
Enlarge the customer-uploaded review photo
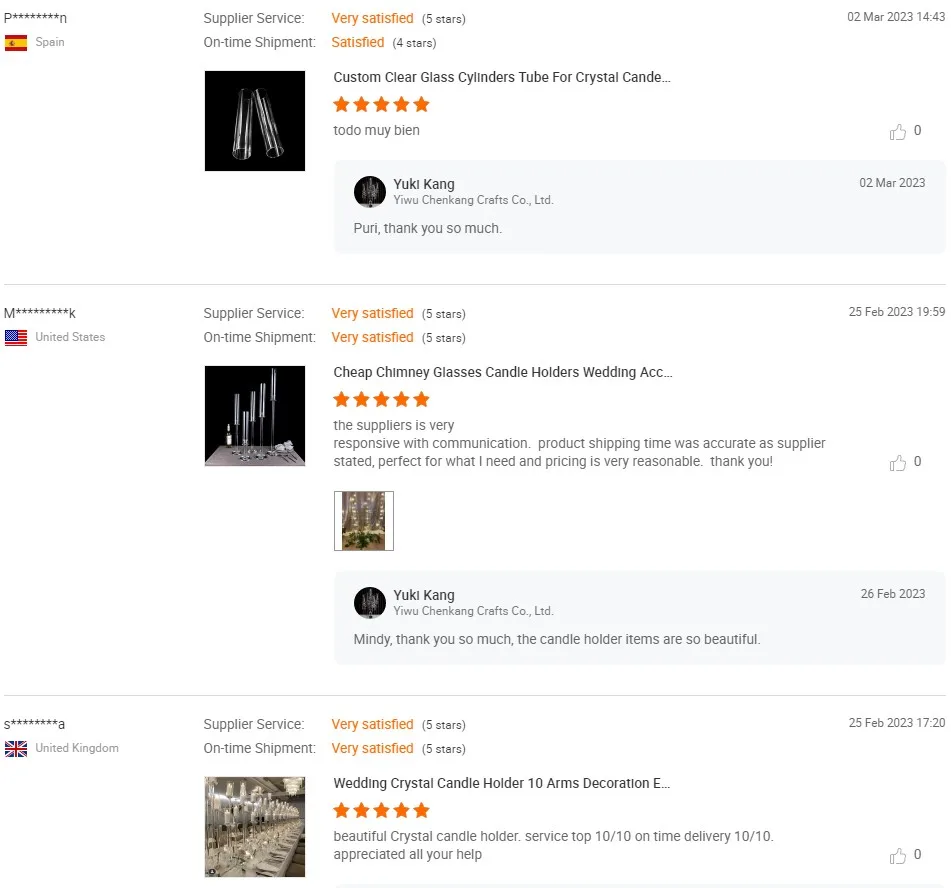click(x=364, y=521)
